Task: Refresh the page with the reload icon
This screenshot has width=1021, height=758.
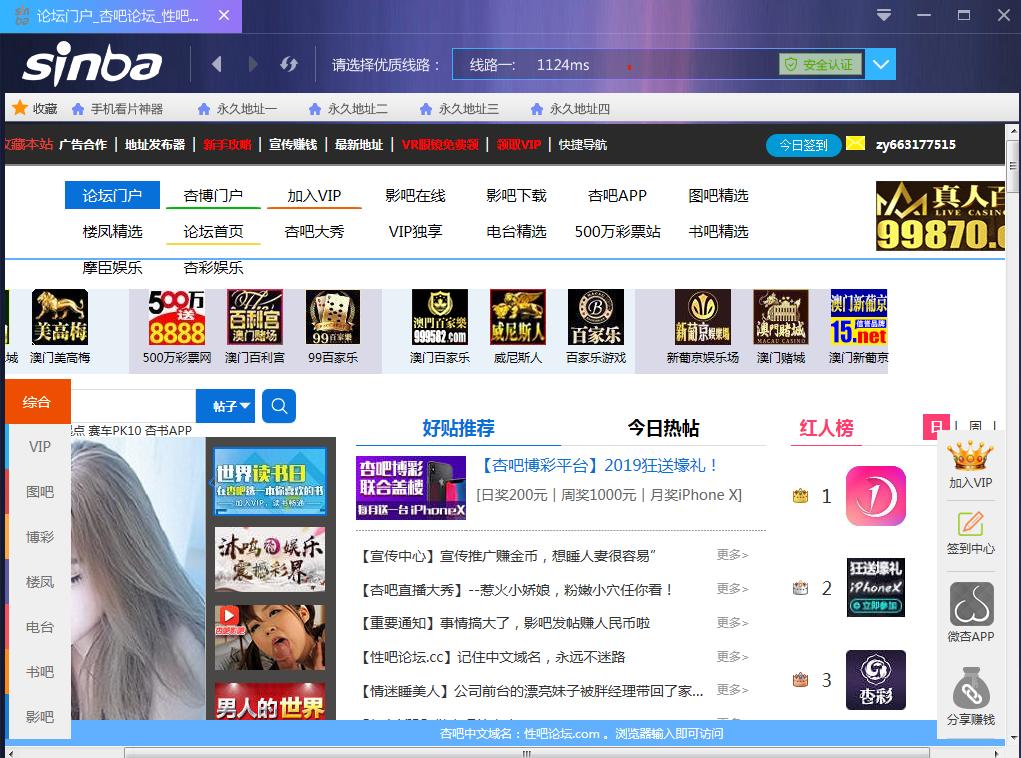Action: [289, 64]
